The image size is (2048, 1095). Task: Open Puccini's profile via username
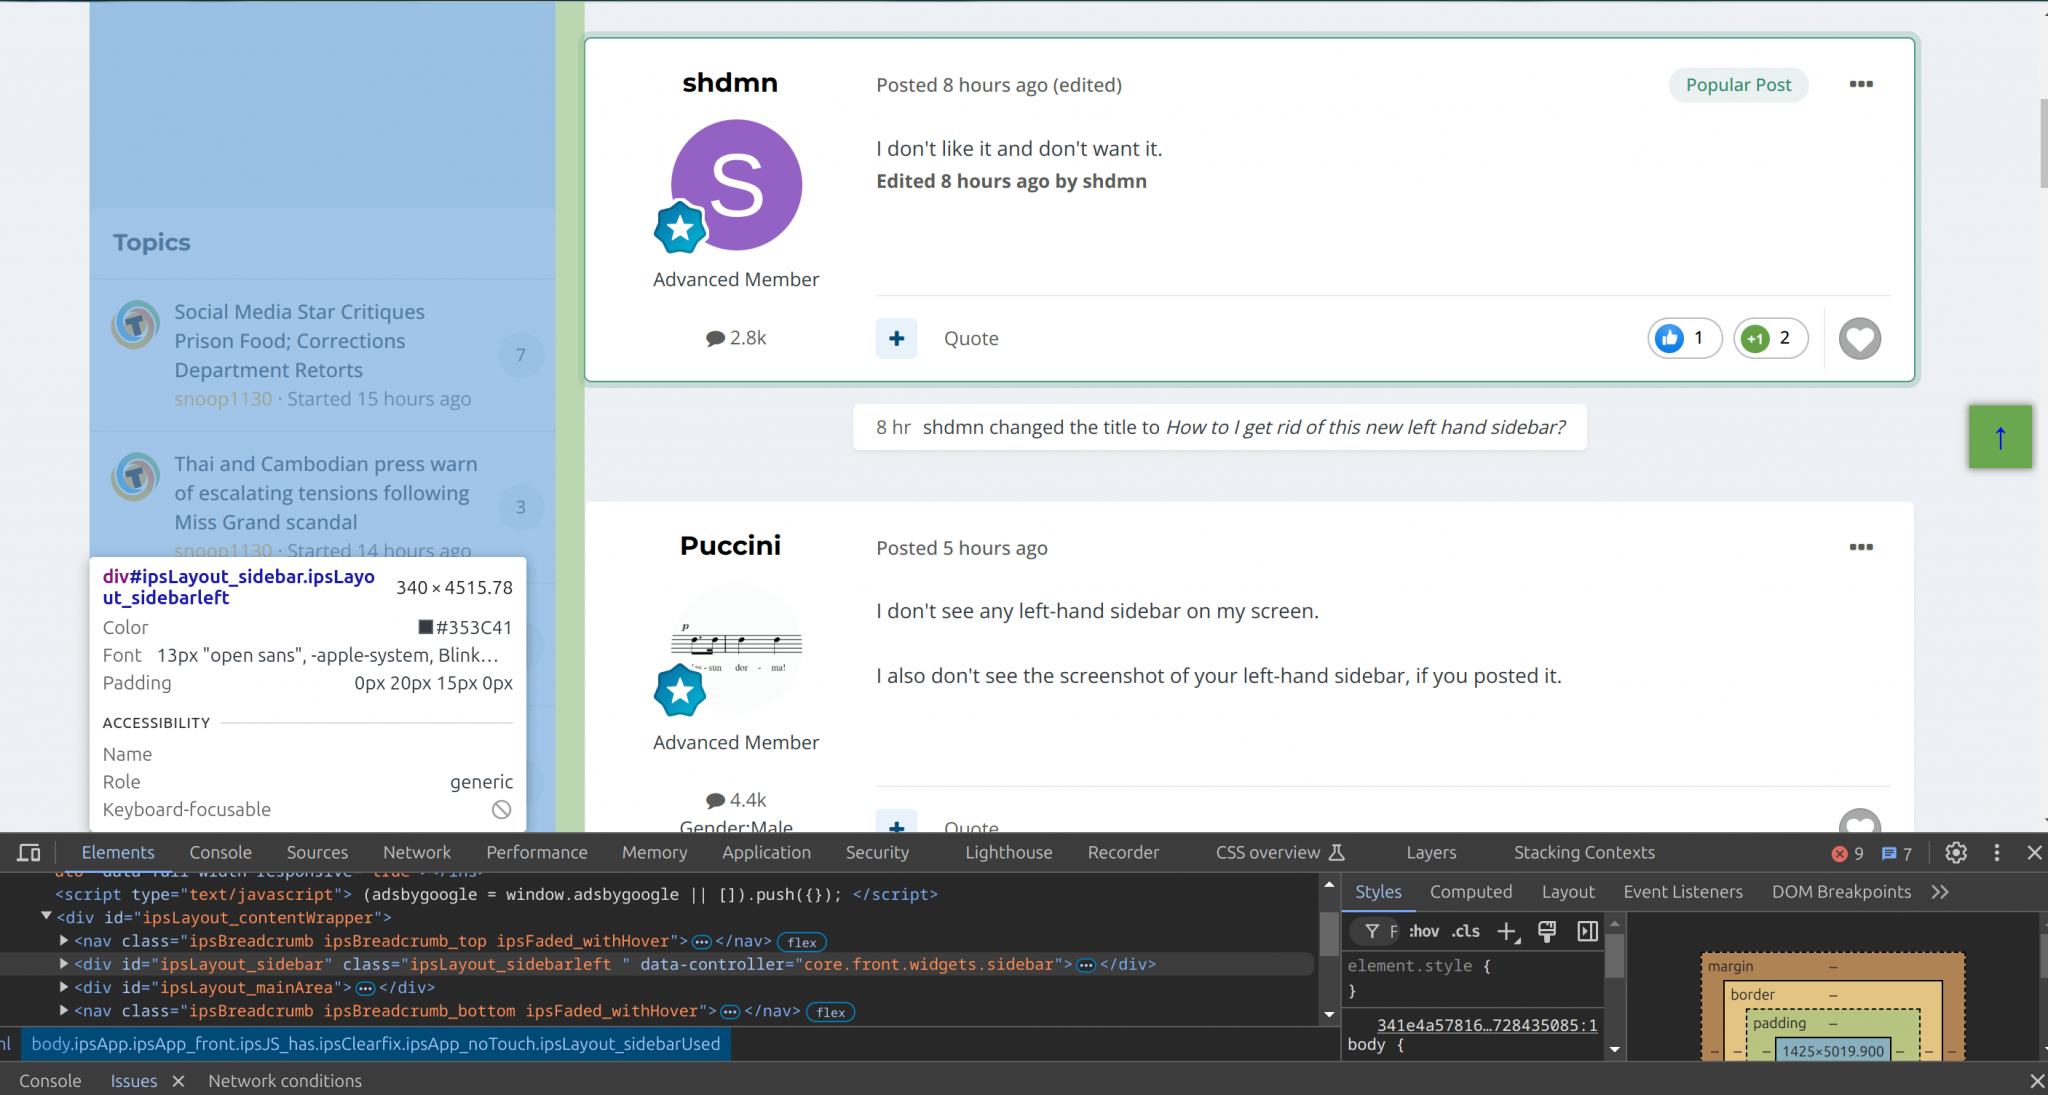click(730, 546)
